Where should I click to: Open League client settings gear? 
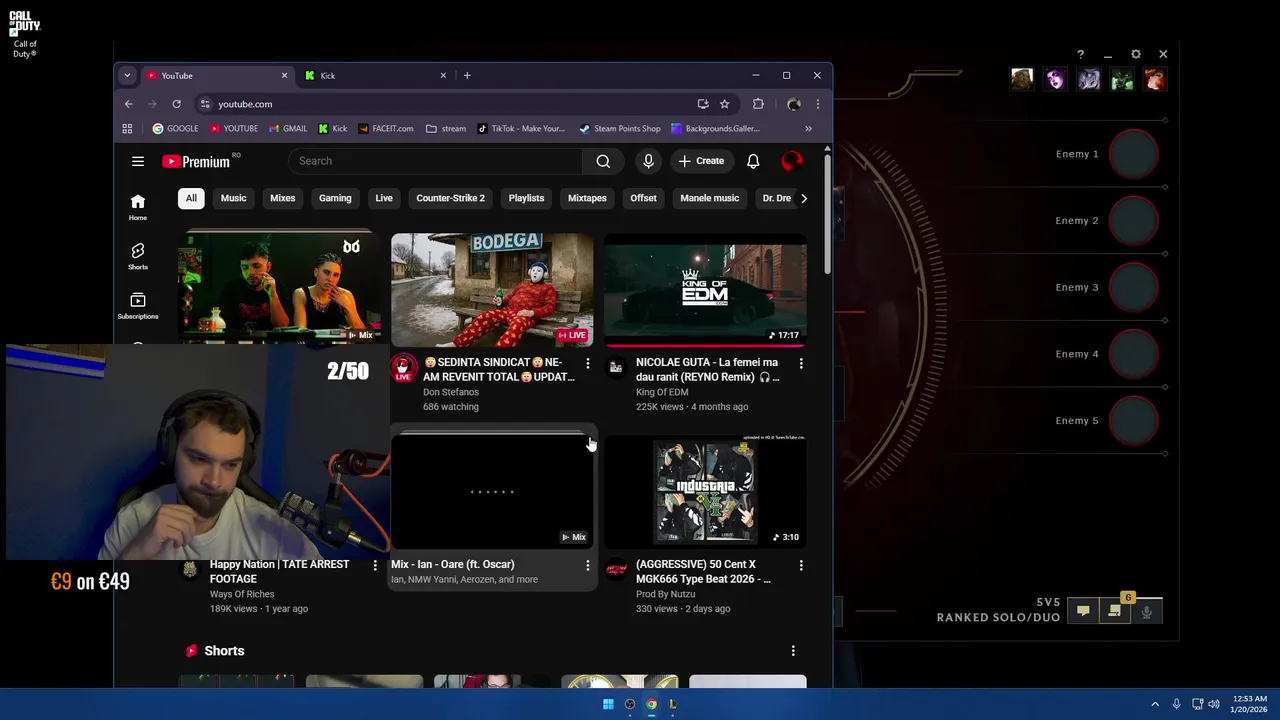(1135, 54)
